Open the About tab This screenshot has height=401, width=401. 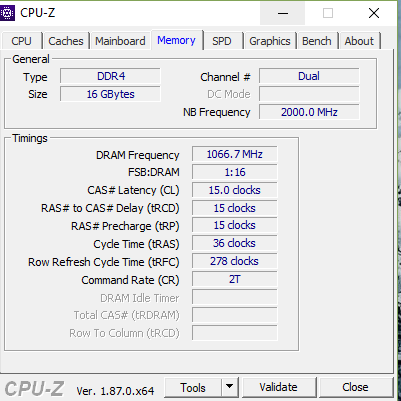tap(359, 41)
